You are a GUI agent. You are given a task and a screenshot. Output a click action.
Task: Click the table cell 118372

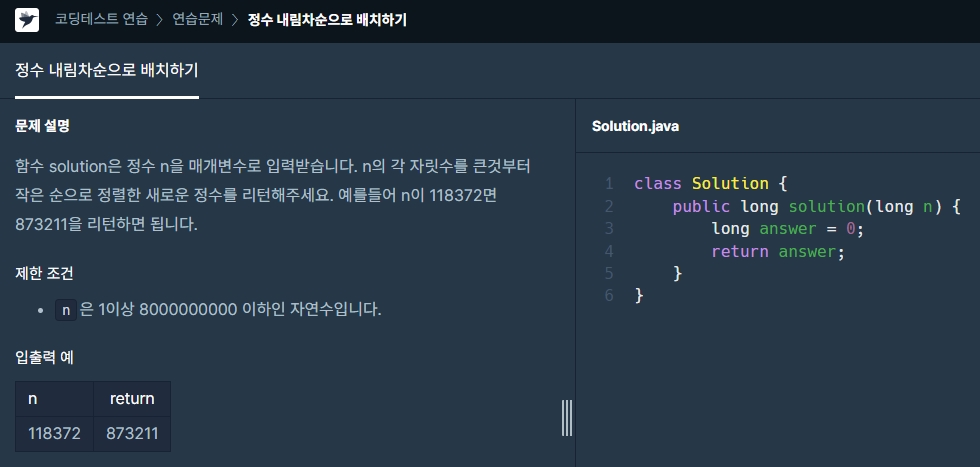pyautogui.click(x=54, y=433)
